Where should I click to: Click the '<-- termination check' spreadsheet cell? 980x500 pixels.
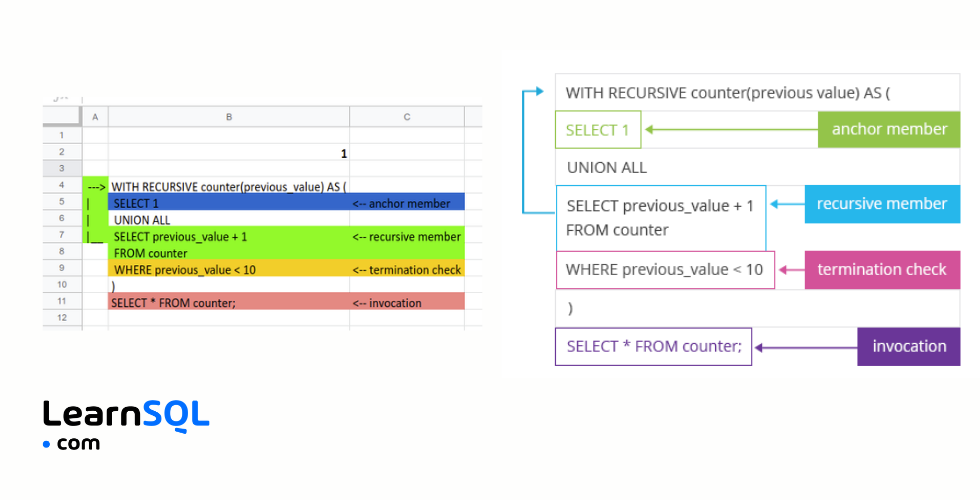[x=407, y=268]
